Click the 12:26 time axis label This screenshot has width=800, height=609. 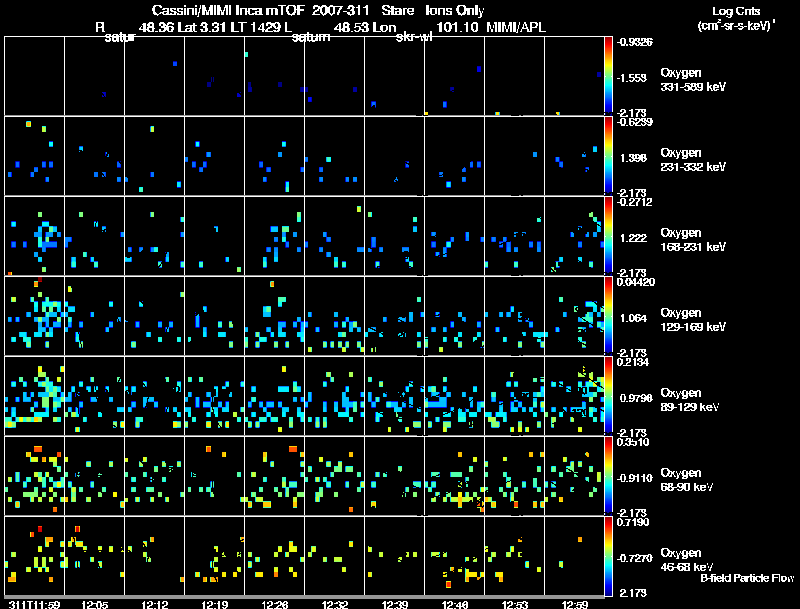[x=274, y=604]
